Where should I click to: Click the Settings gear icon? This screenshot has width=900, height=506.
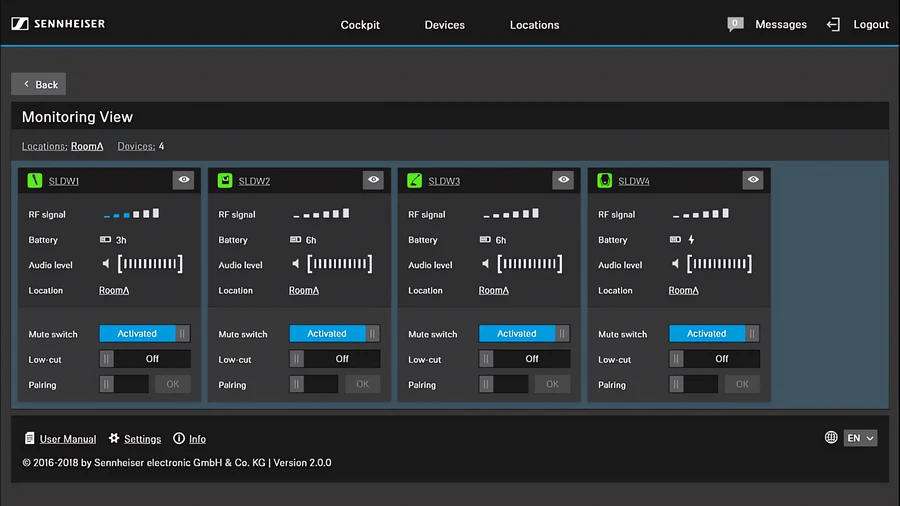(x=114, y=438)
